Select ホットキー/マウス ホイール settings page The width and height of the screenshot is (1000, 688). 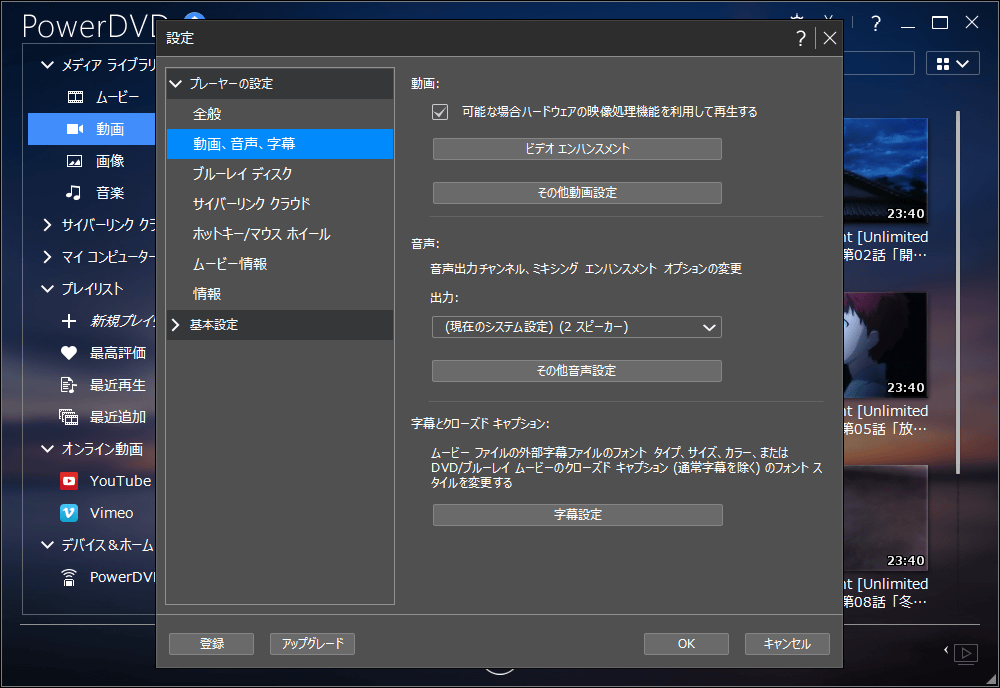tap(279, 234)
